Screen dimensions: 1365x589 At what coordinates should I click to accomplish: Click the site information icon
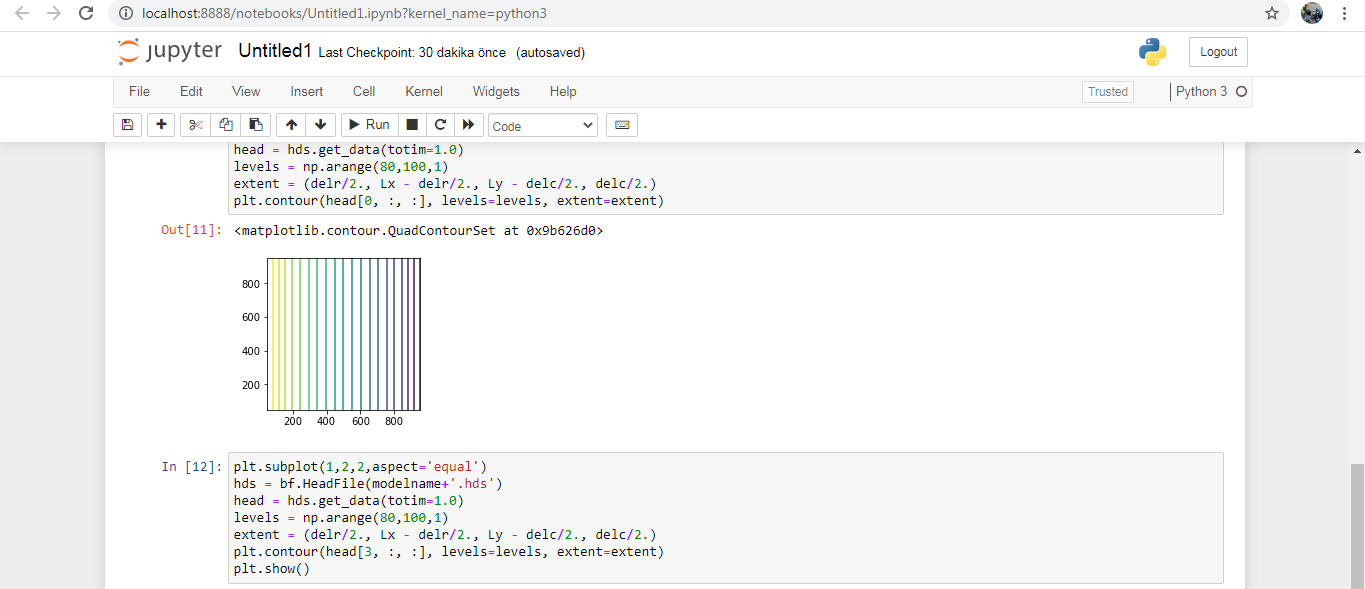[125, 14]
